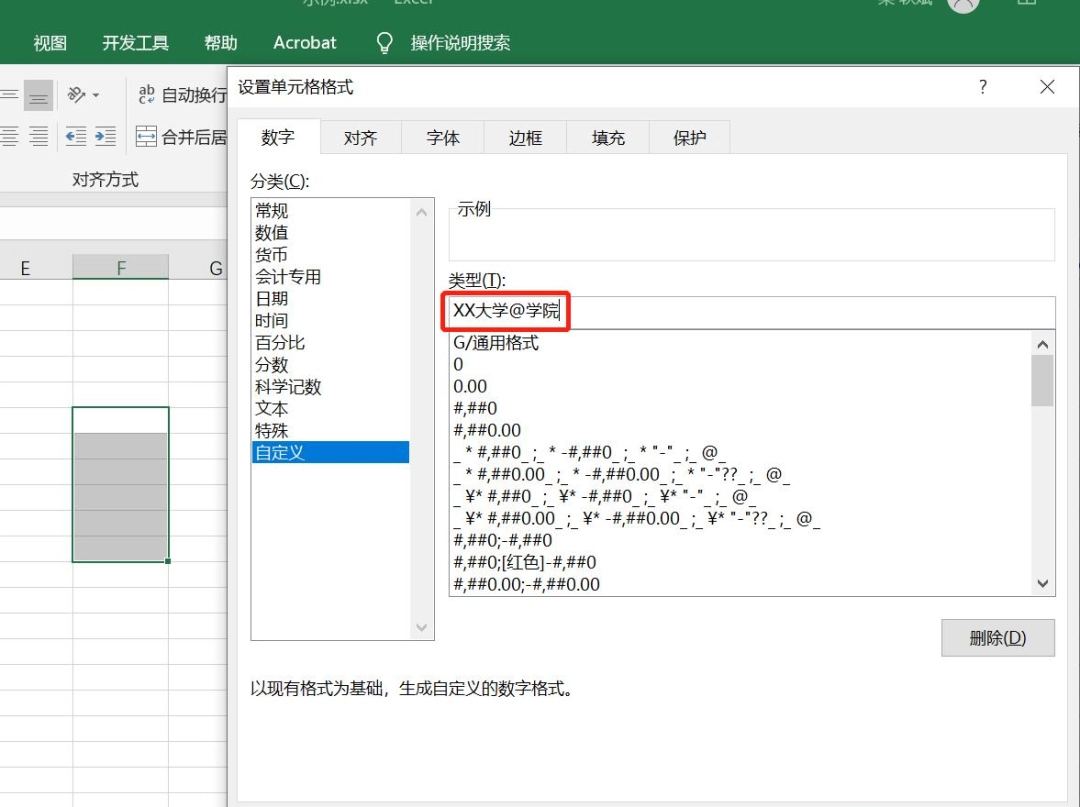1080x807 pixels.
Task: Open the Acrobat ribbon tab
Action: [x=304, y=43]
